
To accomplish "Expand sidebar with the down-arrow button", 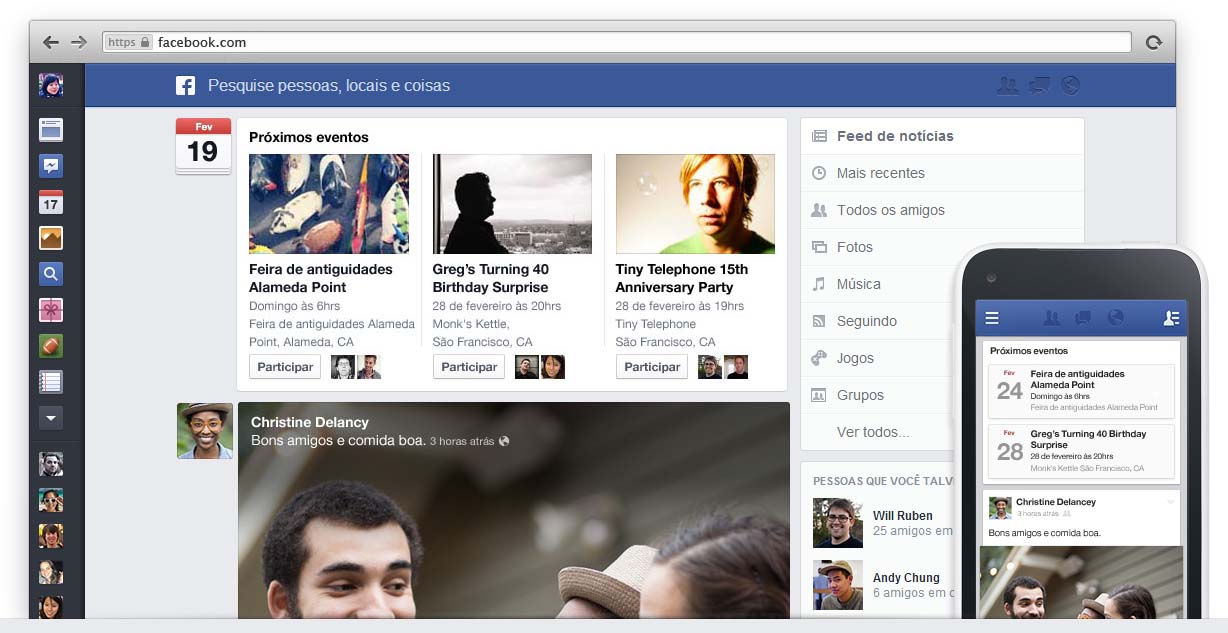I will point(51,418).
